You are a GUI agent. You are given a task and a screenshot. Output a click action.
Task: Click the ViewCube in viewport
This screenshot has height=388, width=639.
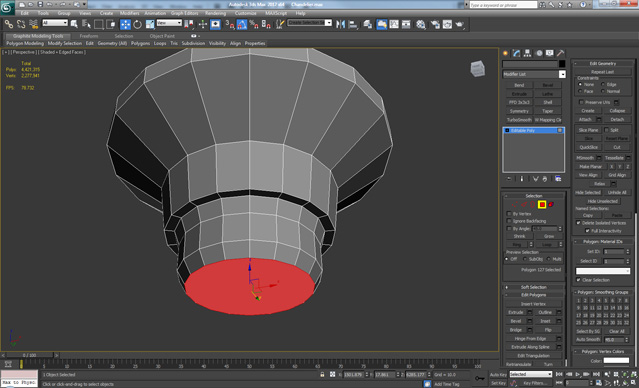[478, 68]
